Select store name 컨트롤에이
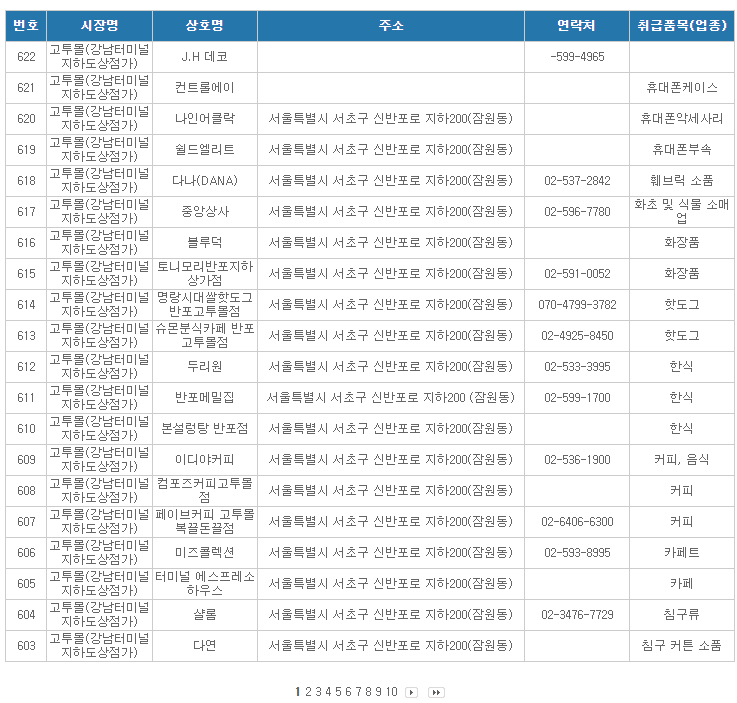Image resolution: width=737 pixels, height=703 pixels. 204,88
